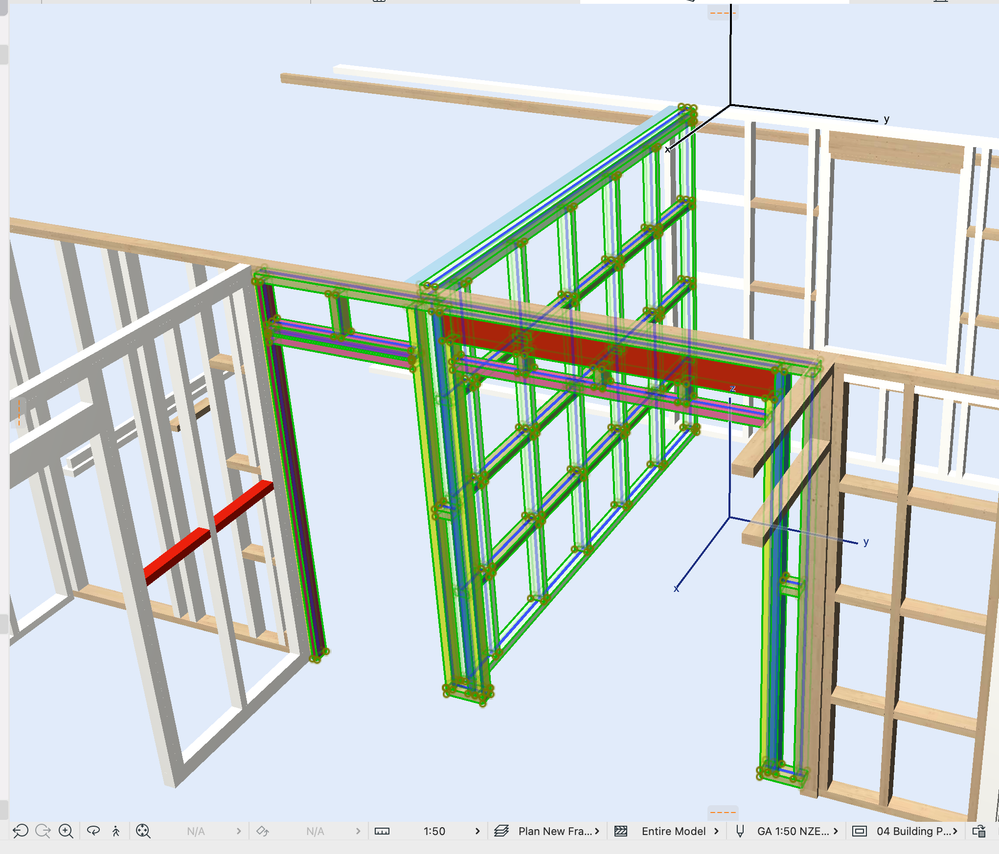Expand the Entire Model structure display menu

tap(716, 831)
